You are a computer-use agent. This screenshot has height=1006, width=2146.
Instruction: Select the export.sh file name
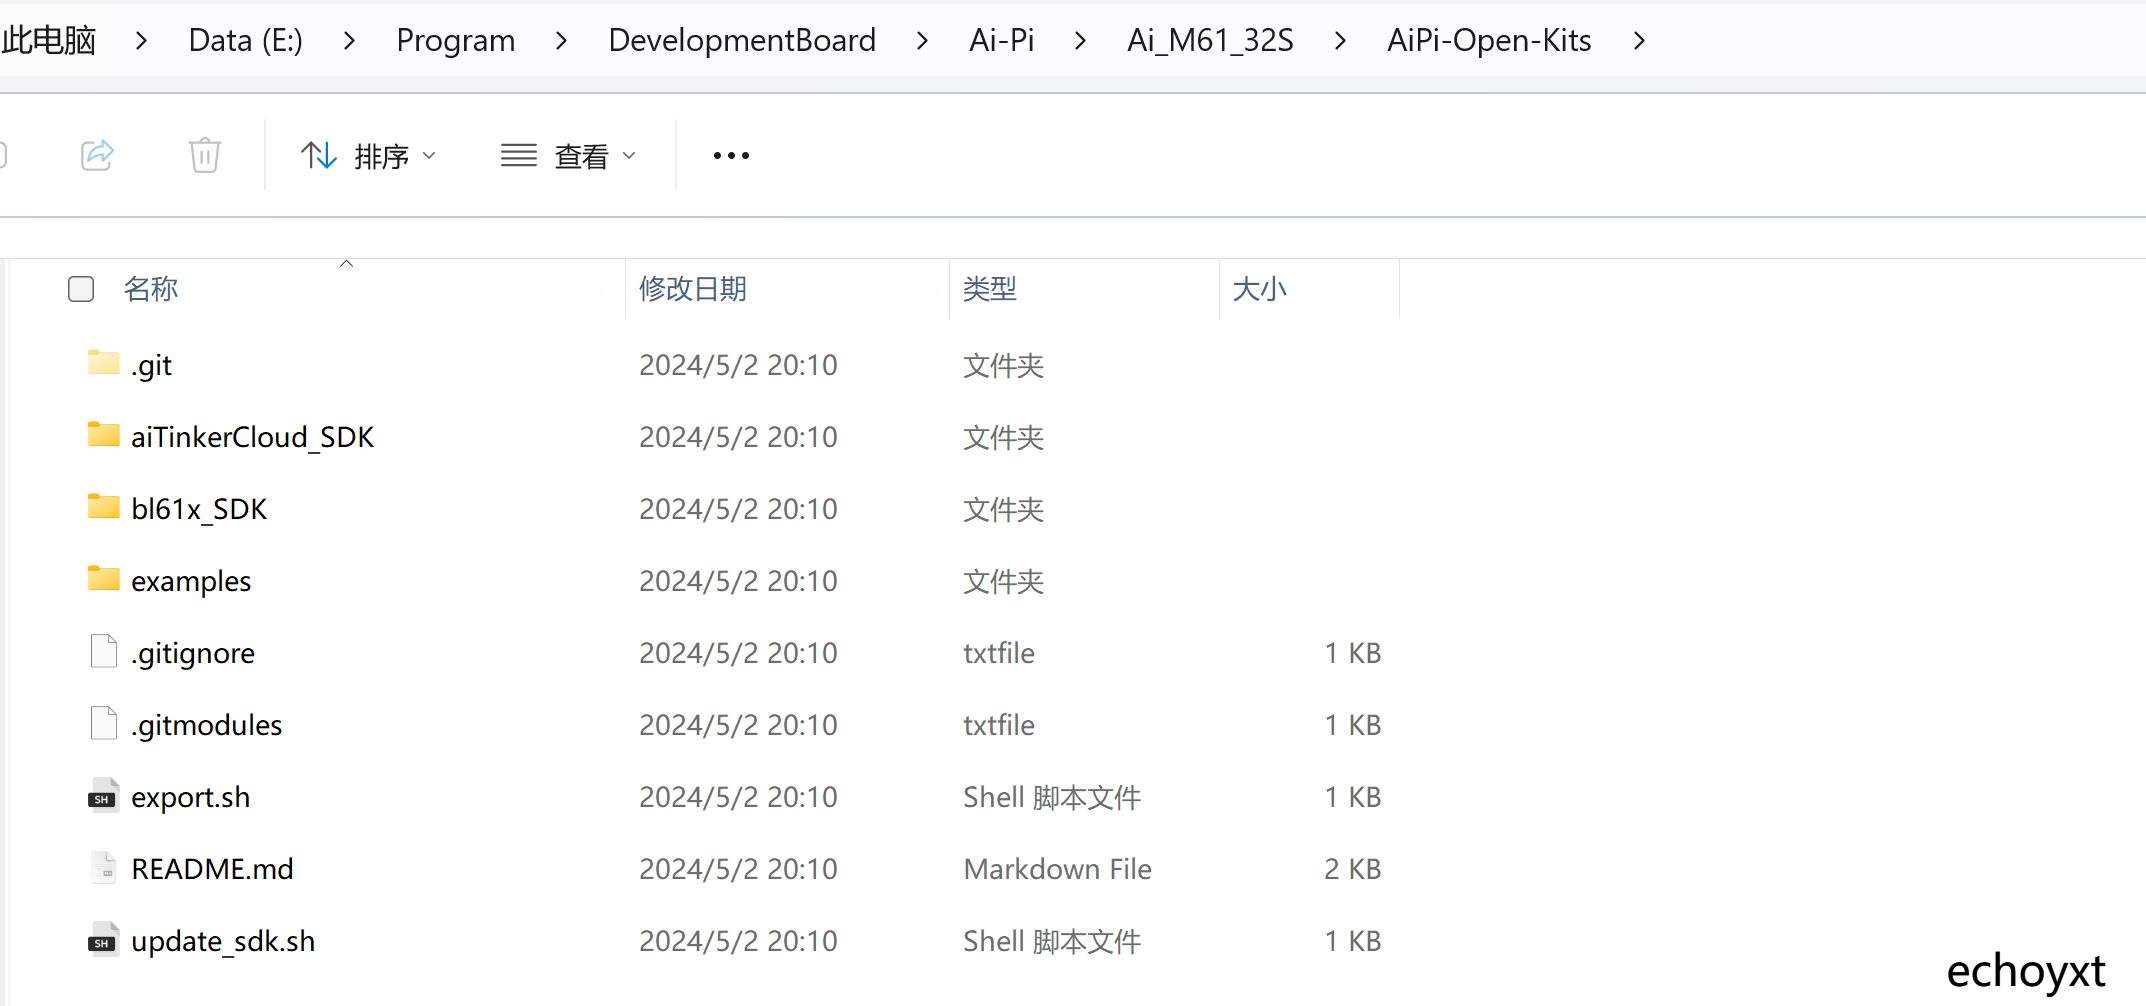(191, 798)
